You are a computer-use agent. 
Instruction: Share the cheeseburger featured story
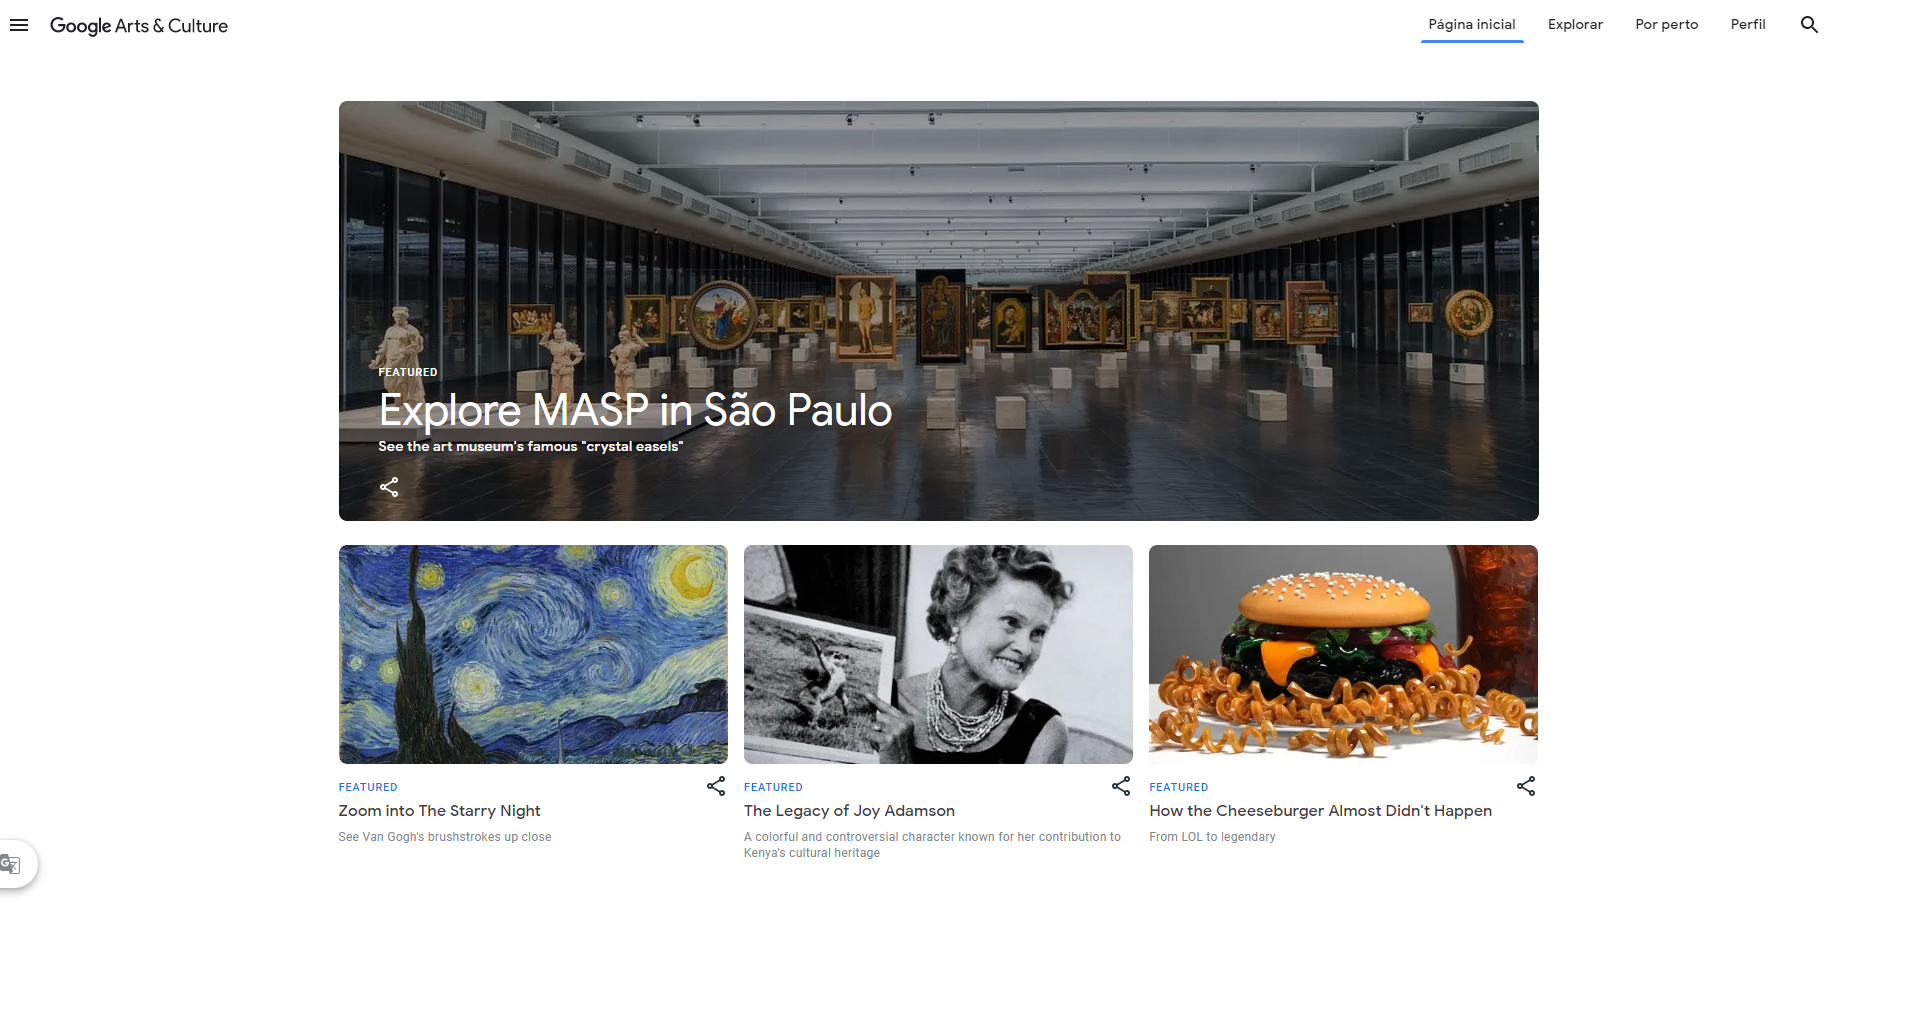(x=1526, y=787)
